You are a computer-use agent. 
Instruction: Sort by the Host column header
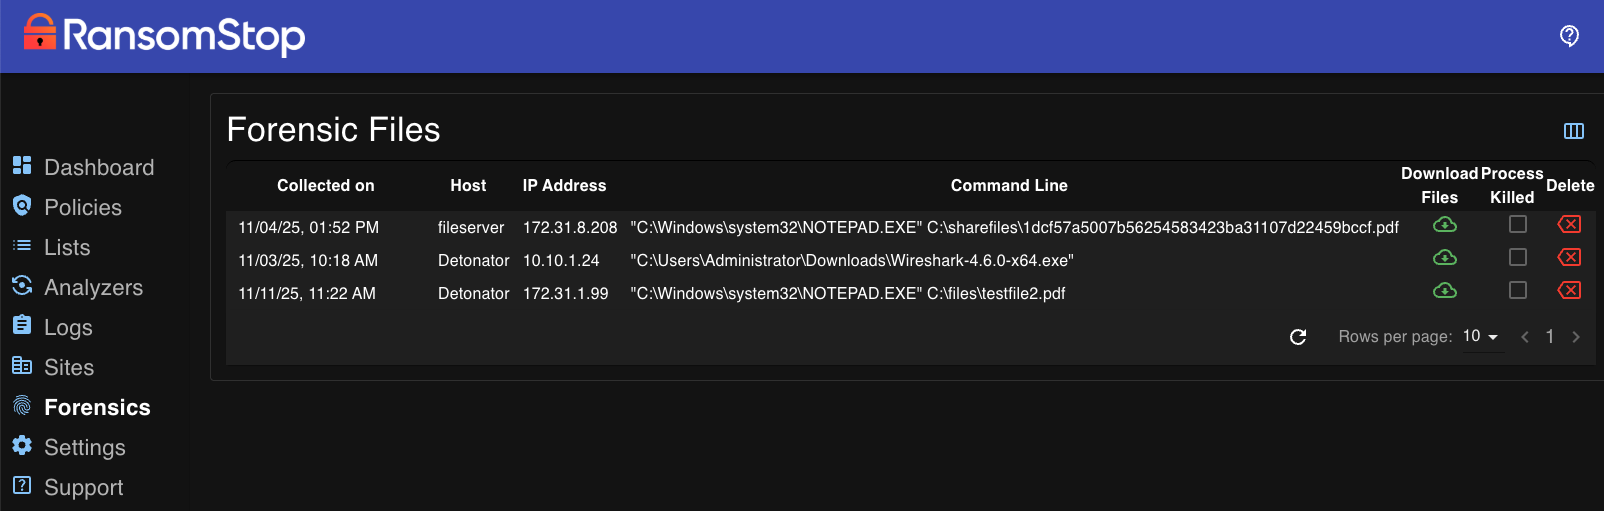tap(468, 186)
